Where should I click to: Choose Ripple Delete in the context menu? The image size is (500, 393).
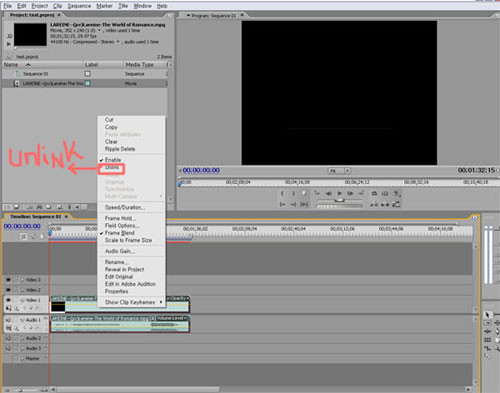tap(120, 149)
